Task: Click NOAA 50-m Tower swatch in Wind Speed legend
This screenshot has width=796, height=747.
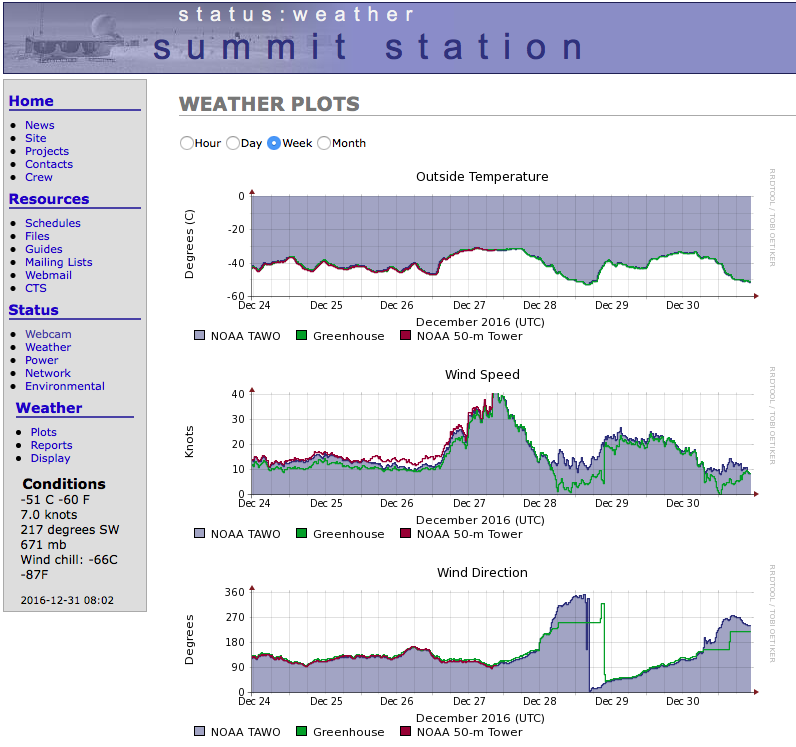Action: 405,533
